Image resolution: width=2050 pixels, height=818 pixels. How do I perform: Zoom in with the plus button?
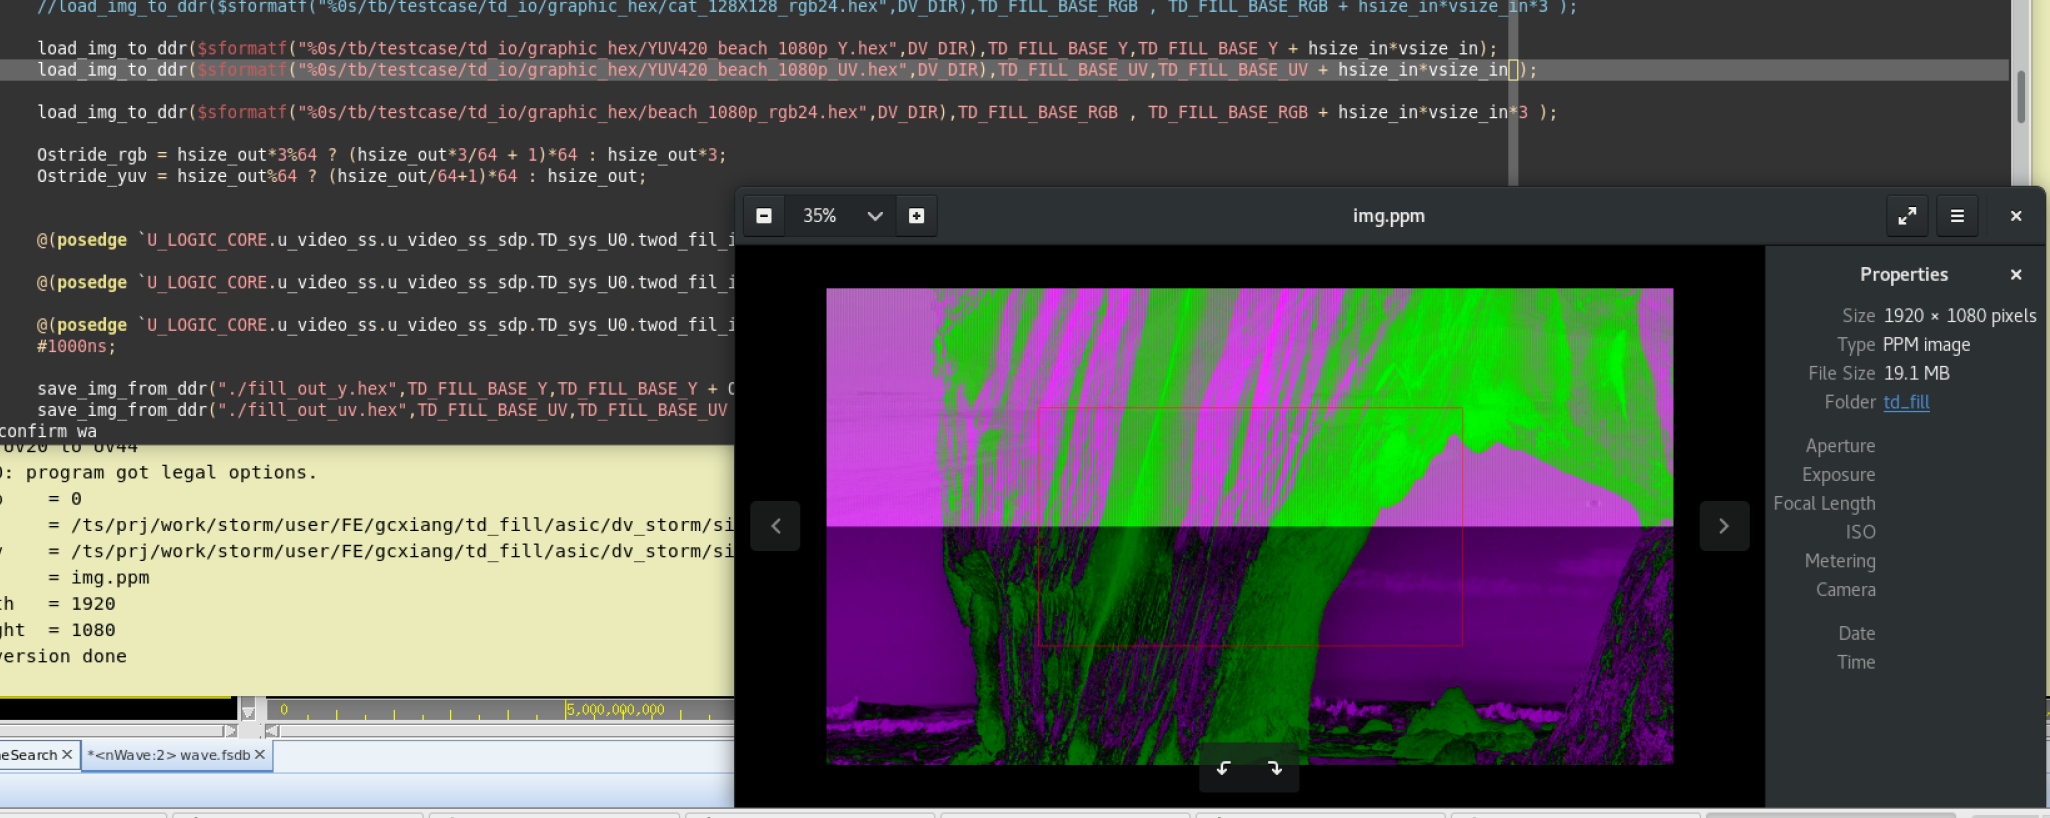(x=916, y=216)
